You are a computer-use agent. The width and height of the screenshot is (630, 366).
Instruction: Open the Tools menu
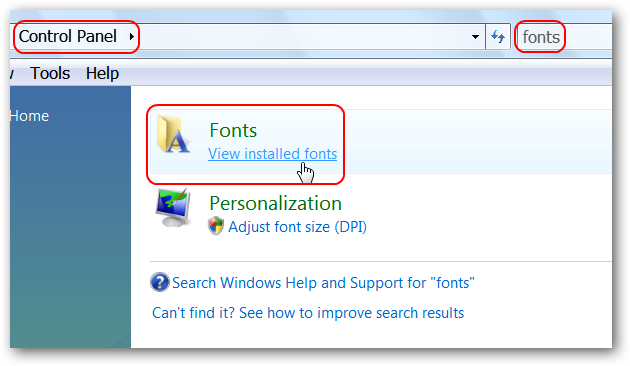coord(50,74)
